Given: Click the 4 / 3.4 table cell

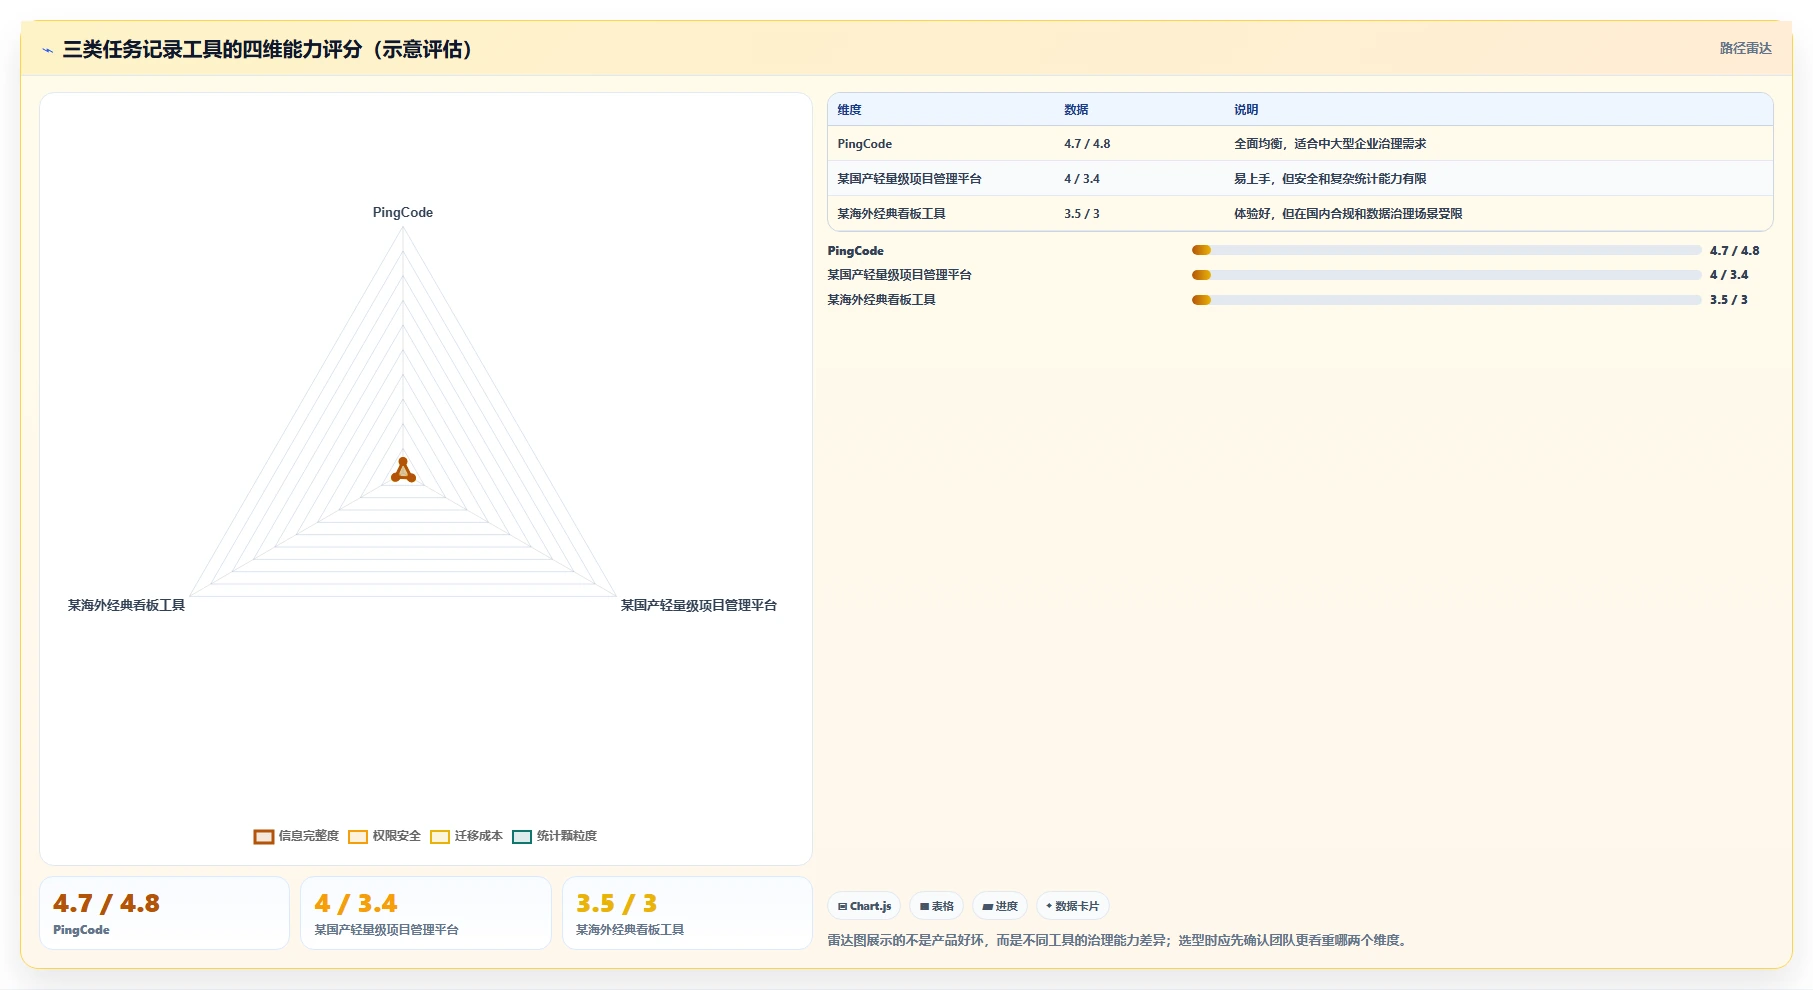Looking at the screenshot, I should (1081, 179).
